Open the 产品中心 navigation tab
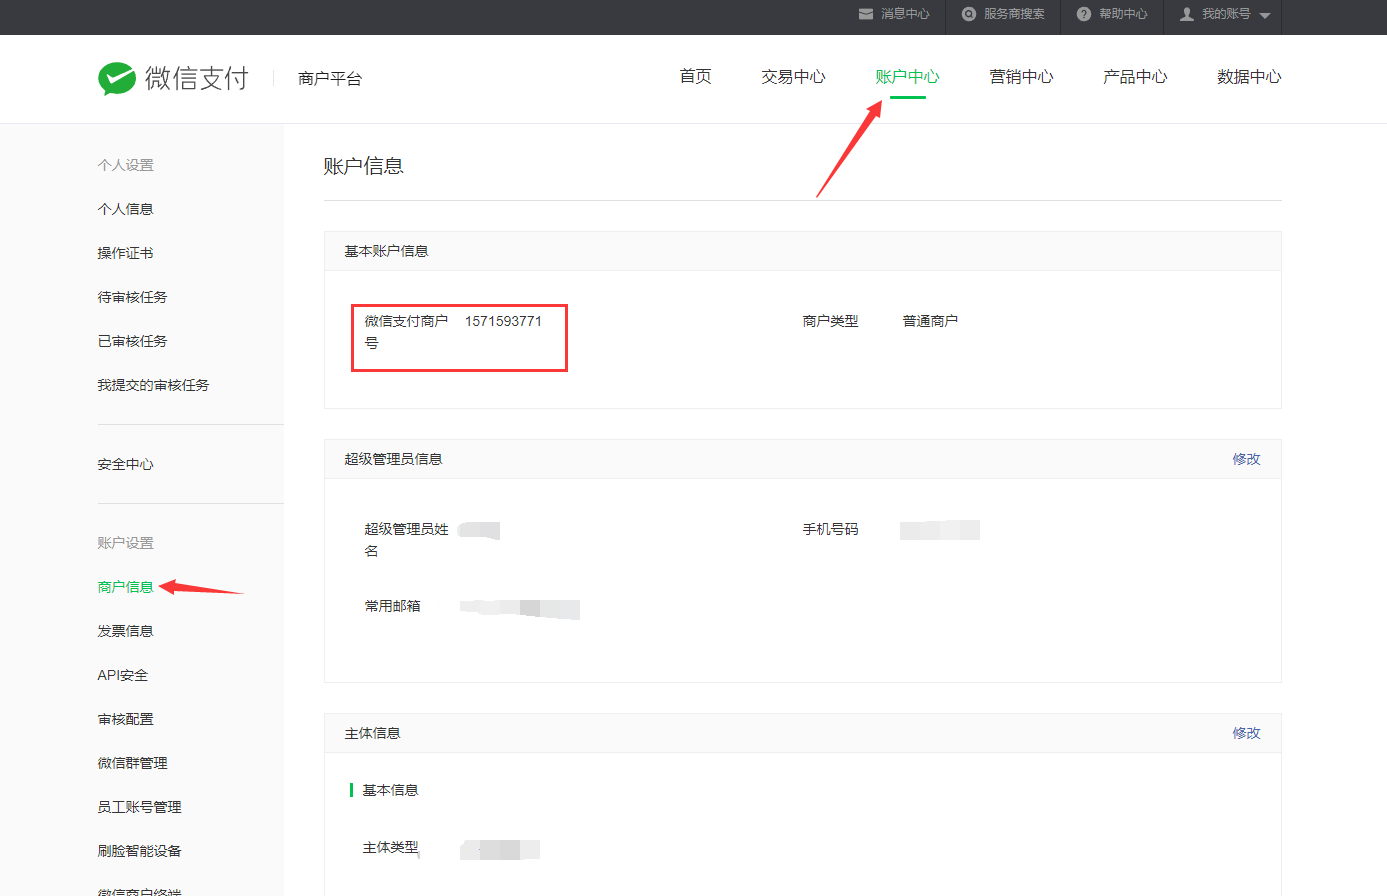 coord(1135,77)
